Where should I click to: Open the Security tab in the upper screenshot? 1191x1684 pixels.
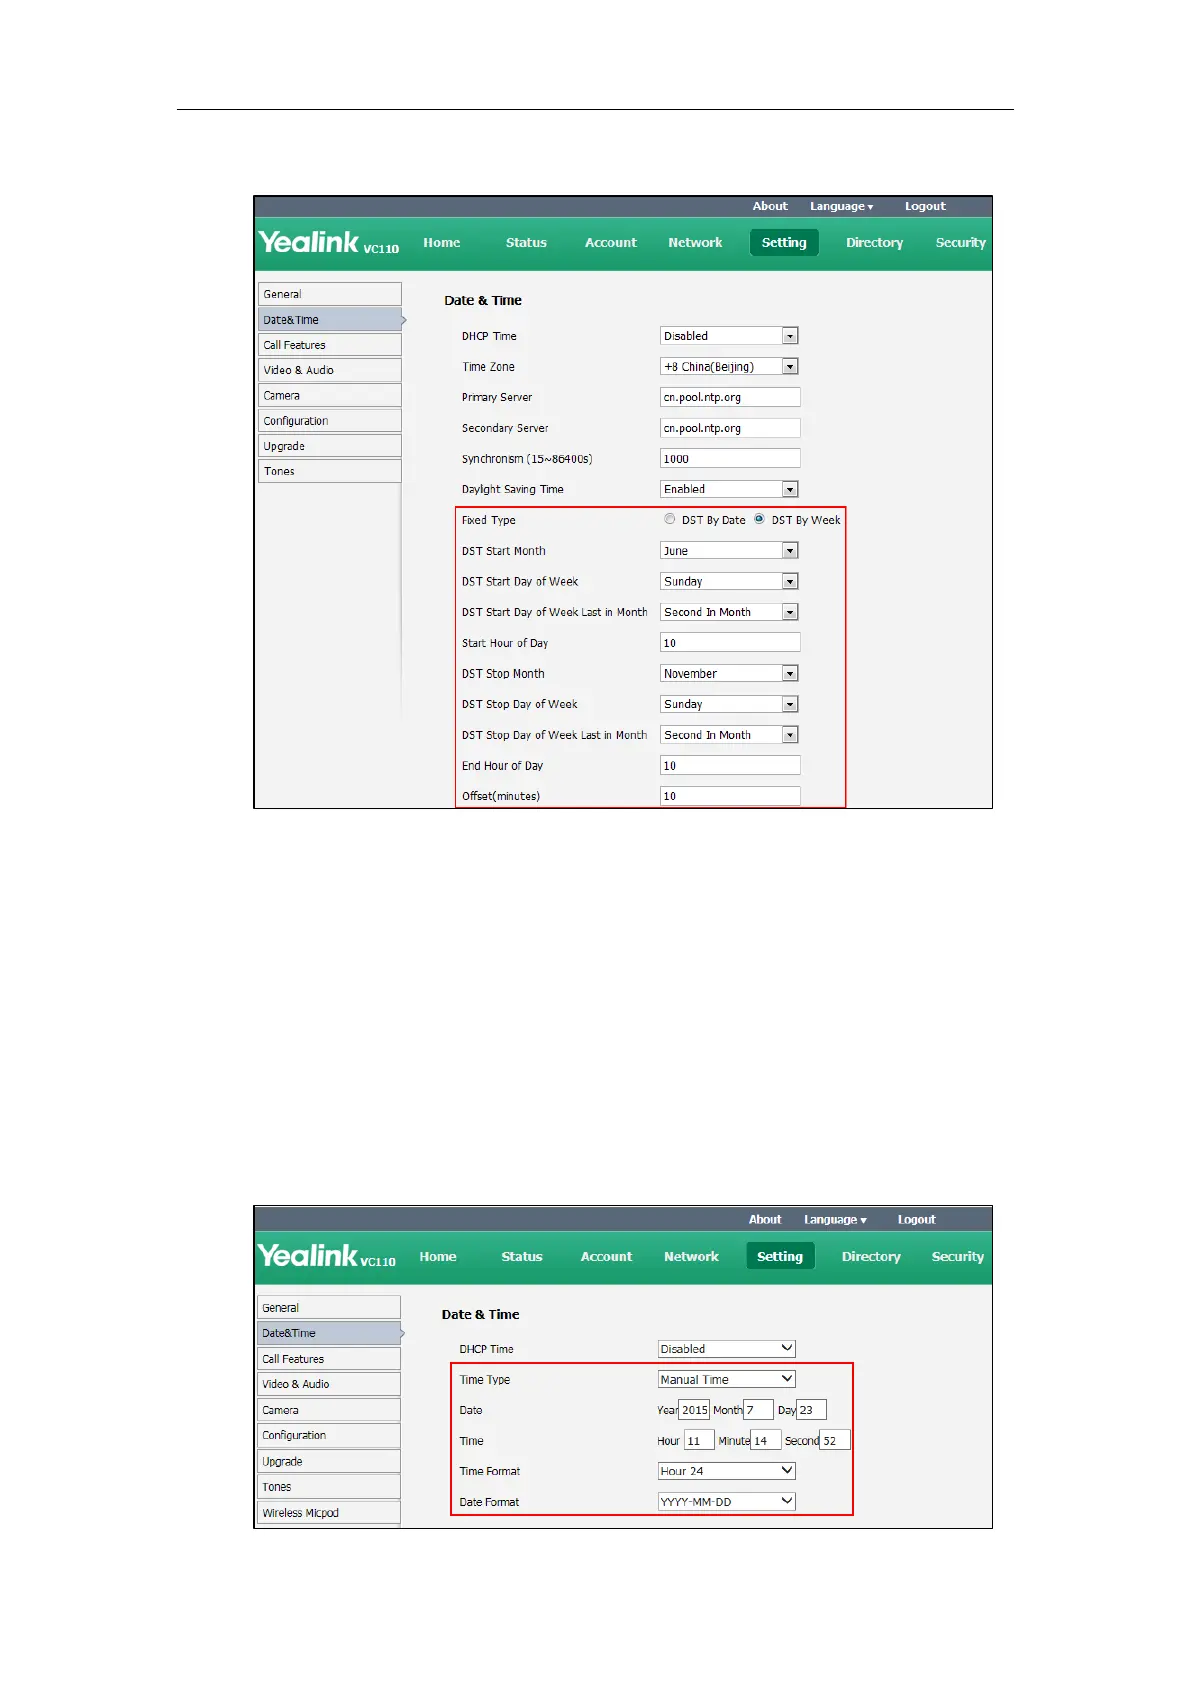pyautogui.click(x=960, y=243)
